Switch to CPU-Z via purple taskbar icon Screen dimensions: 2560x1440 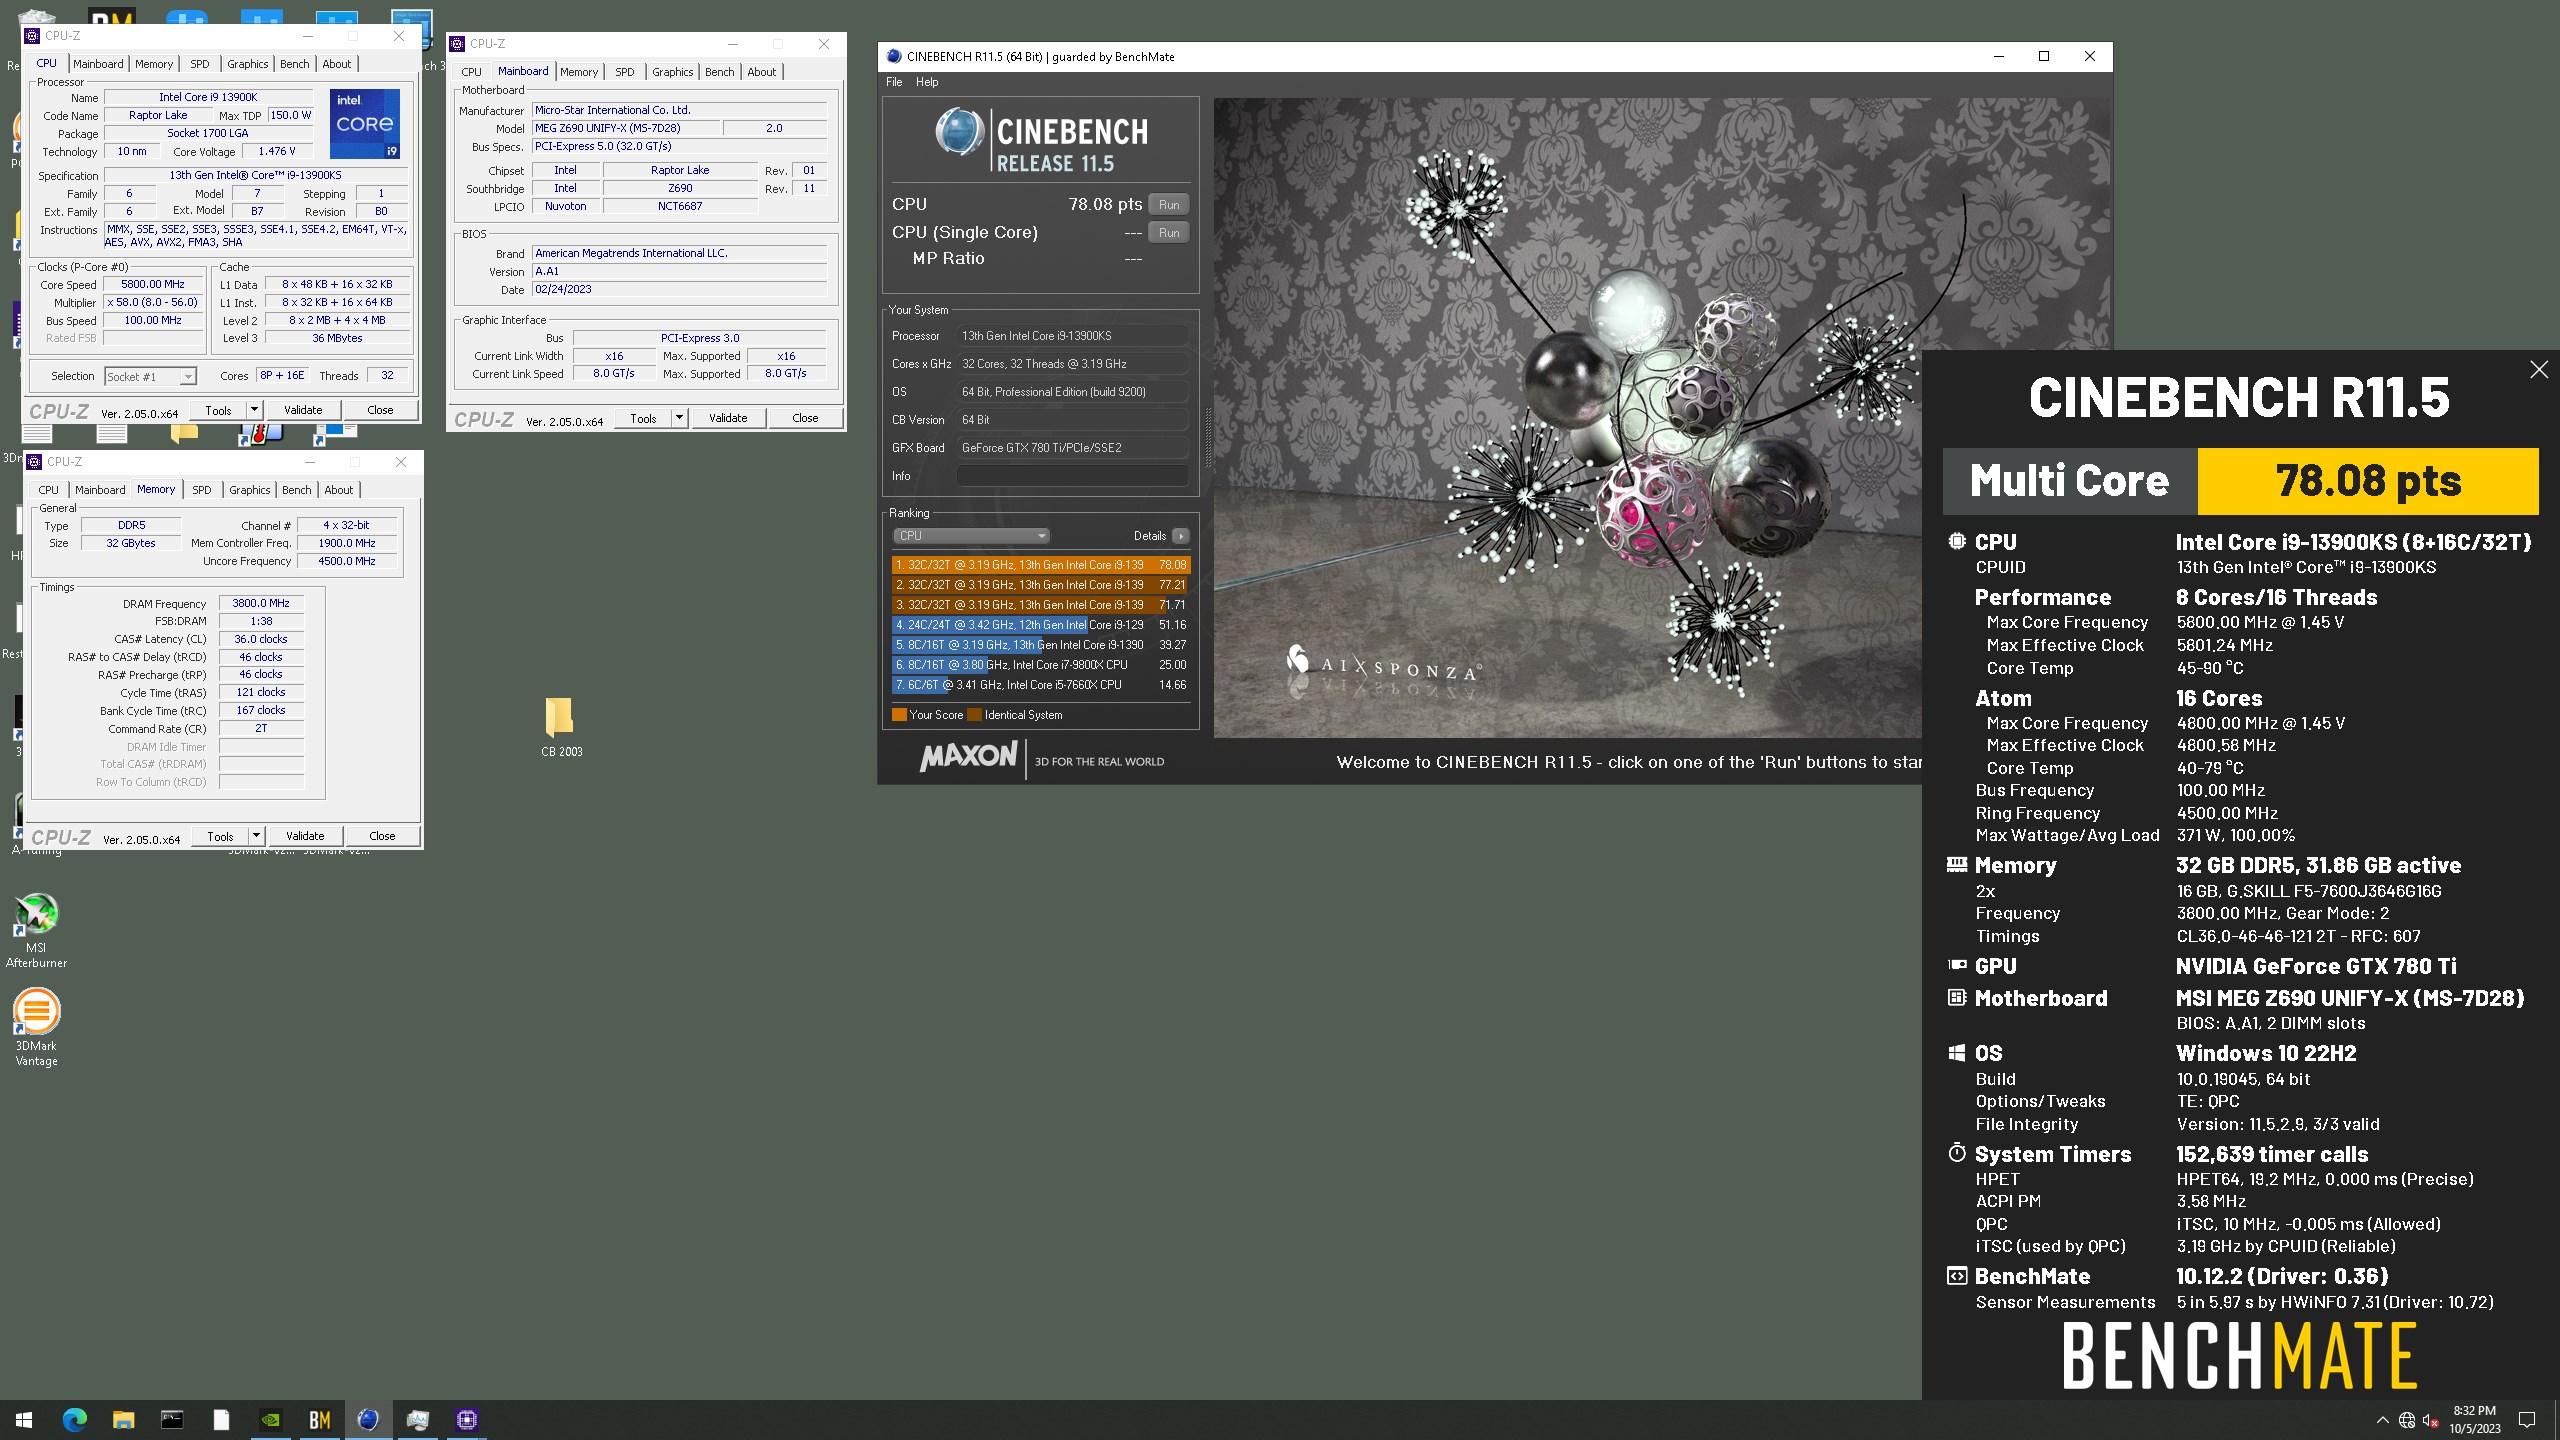tap(466, 1420)
